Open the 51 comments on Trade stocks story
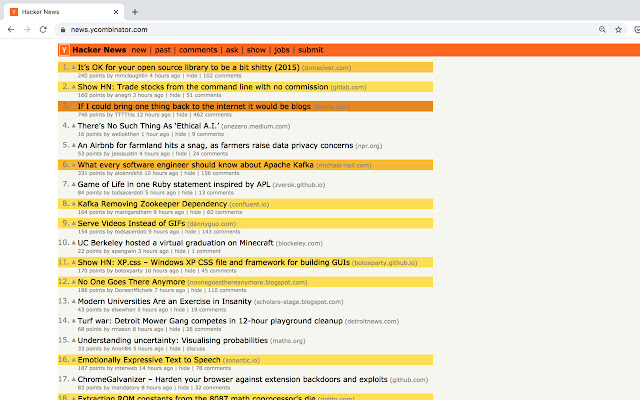The image size is (640, 400). [x=204, y=95]
